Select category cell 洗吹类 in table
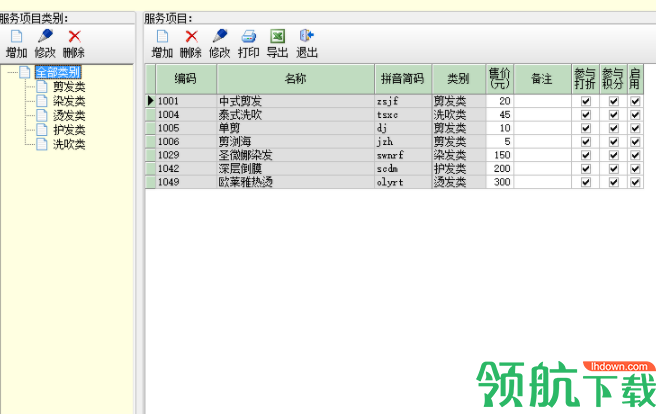 pyautogui.click(x=459, y=115)
